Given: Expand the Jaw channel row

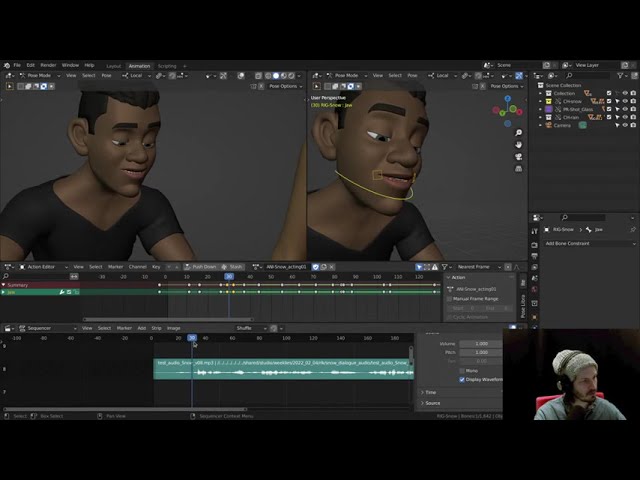Looking at the screenshot, I should 3,292.
